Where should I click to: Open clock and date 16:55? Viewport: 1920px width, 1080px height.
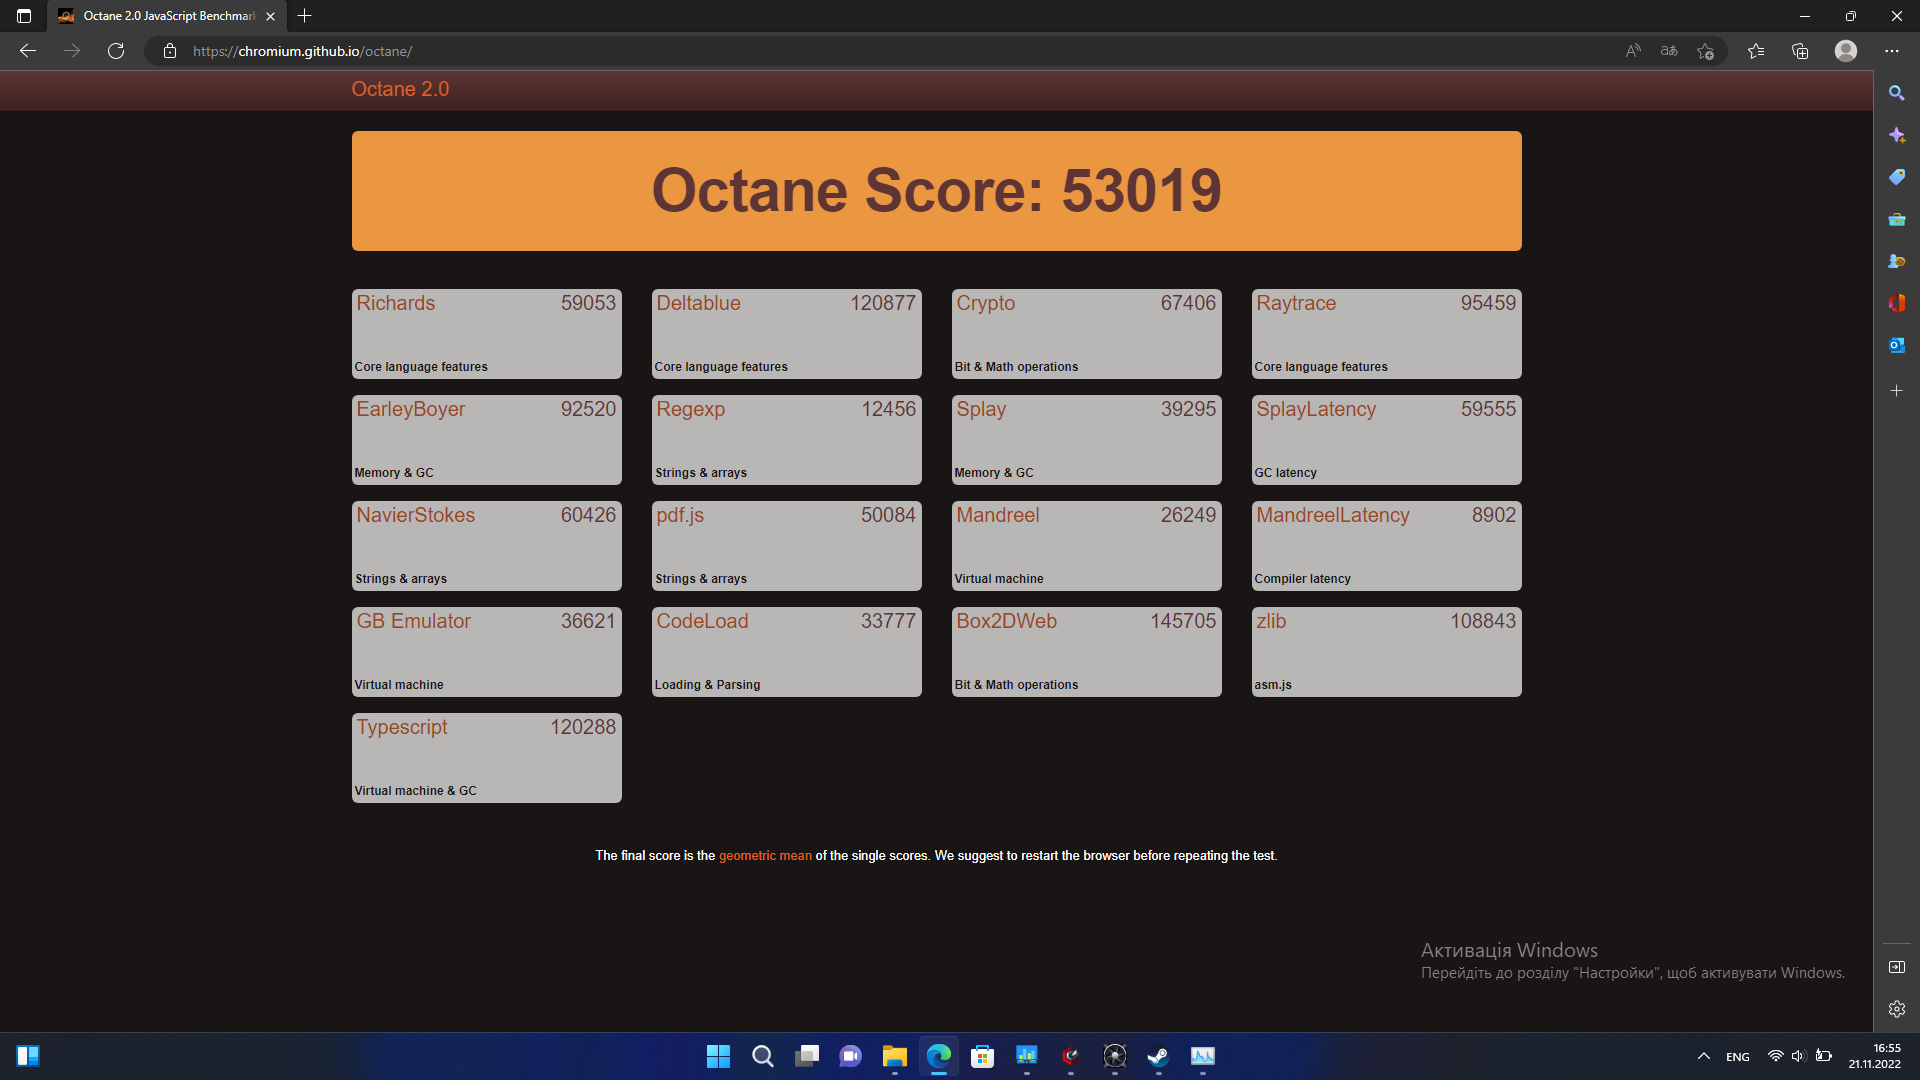tap(1875, 1056)
